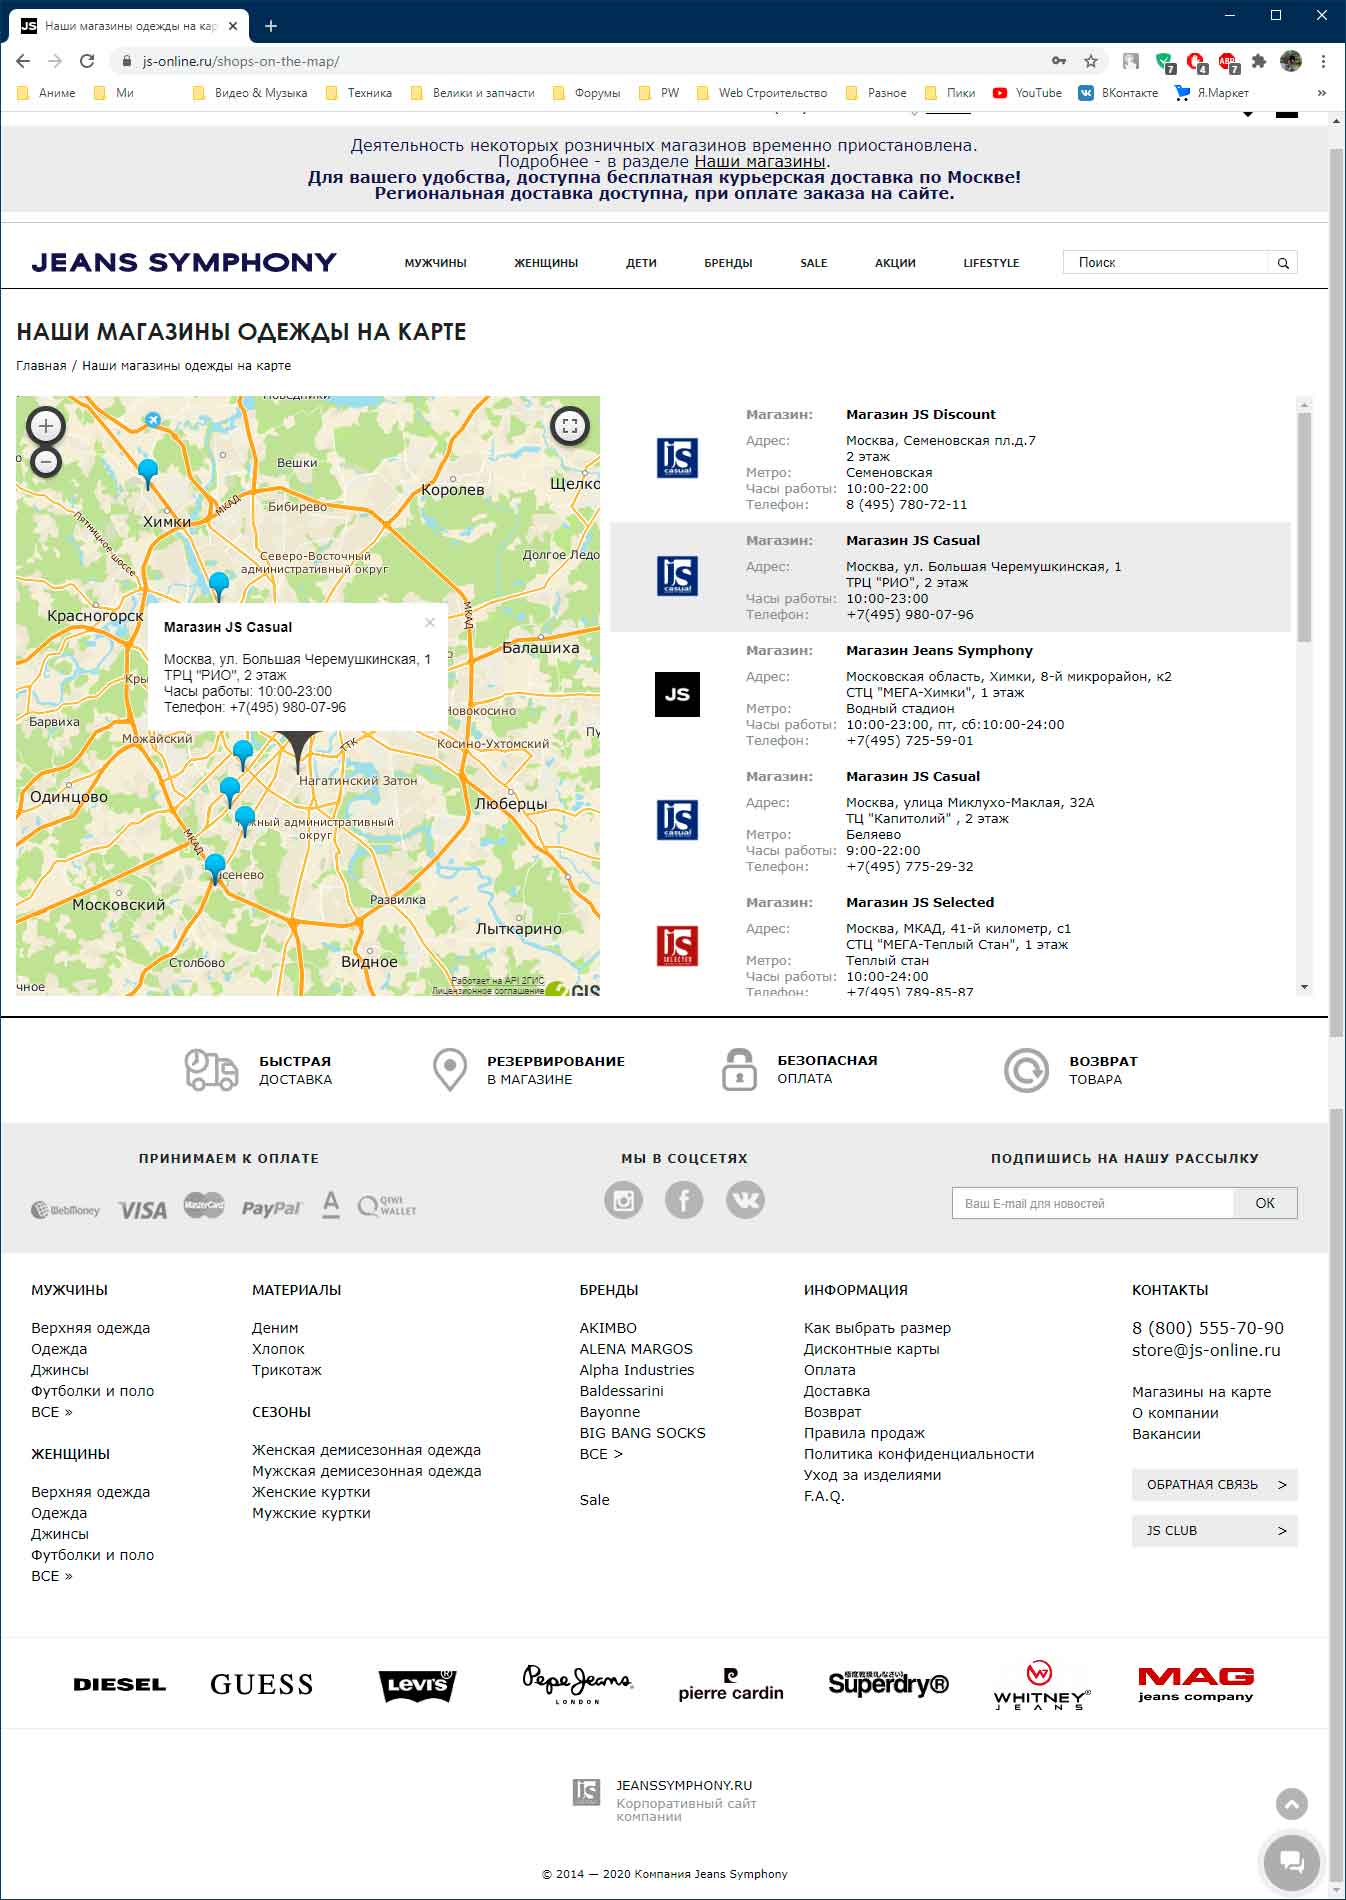1346x1900 pixels.
Task: Reload the page in browser
Action: pyautogui.click(x=87, y=61)
